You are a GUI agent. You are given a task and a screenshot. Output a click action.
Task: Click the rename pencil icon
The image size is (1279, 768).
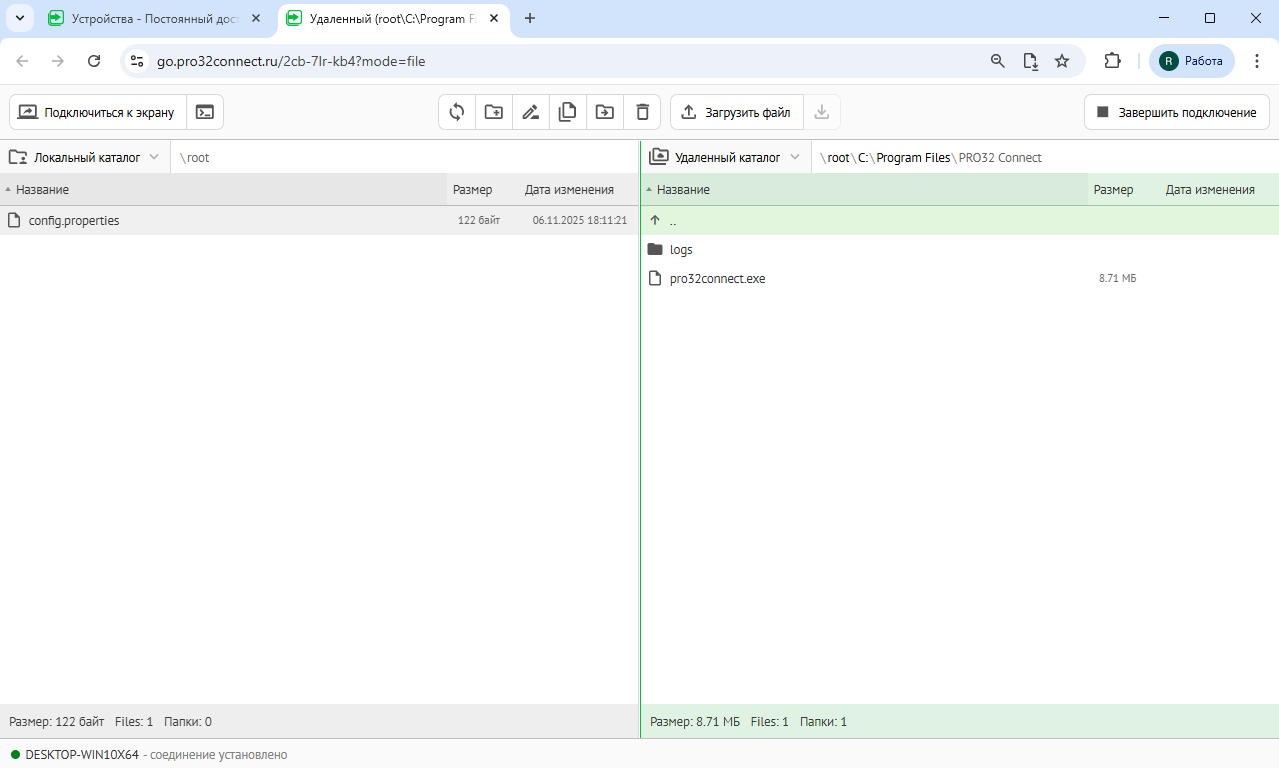pos(531,112)
